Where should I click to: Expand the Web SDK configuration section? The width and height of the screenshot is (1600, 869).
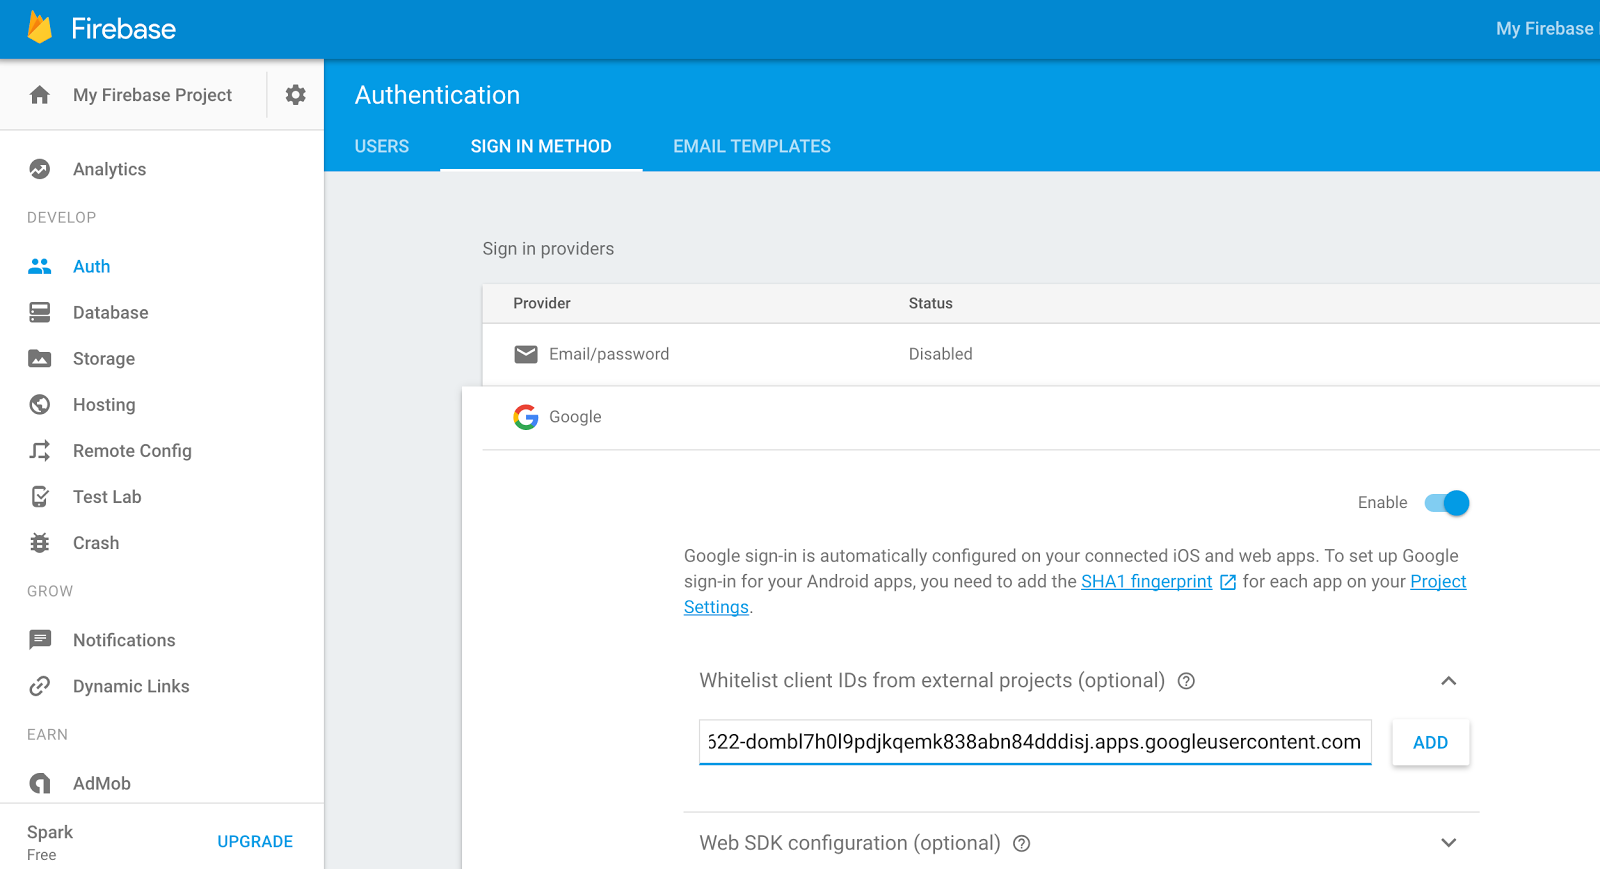[1448, 843]
